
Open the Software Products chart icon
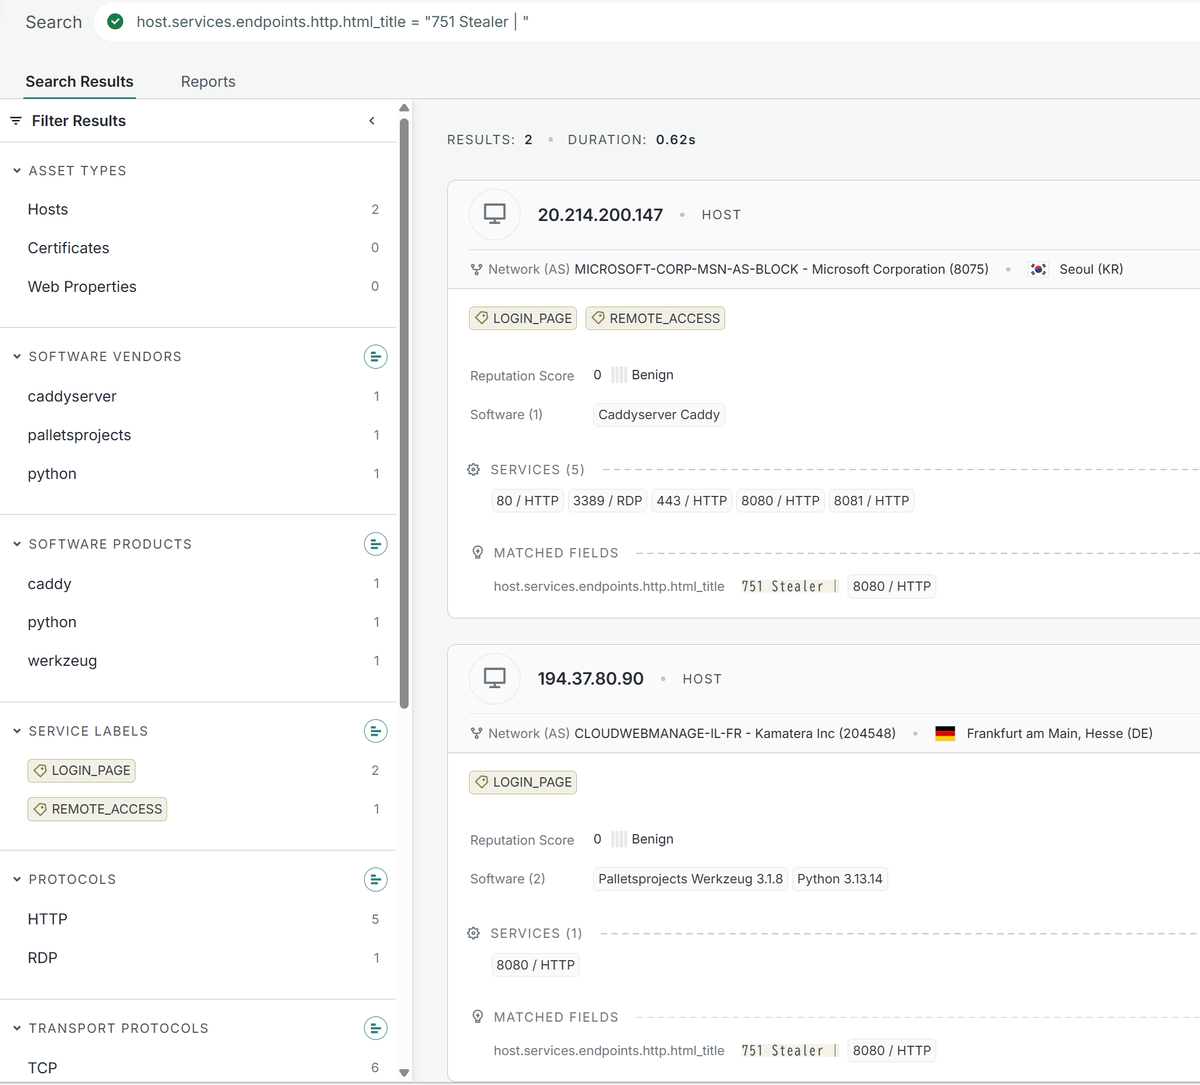tap(375, 544)
